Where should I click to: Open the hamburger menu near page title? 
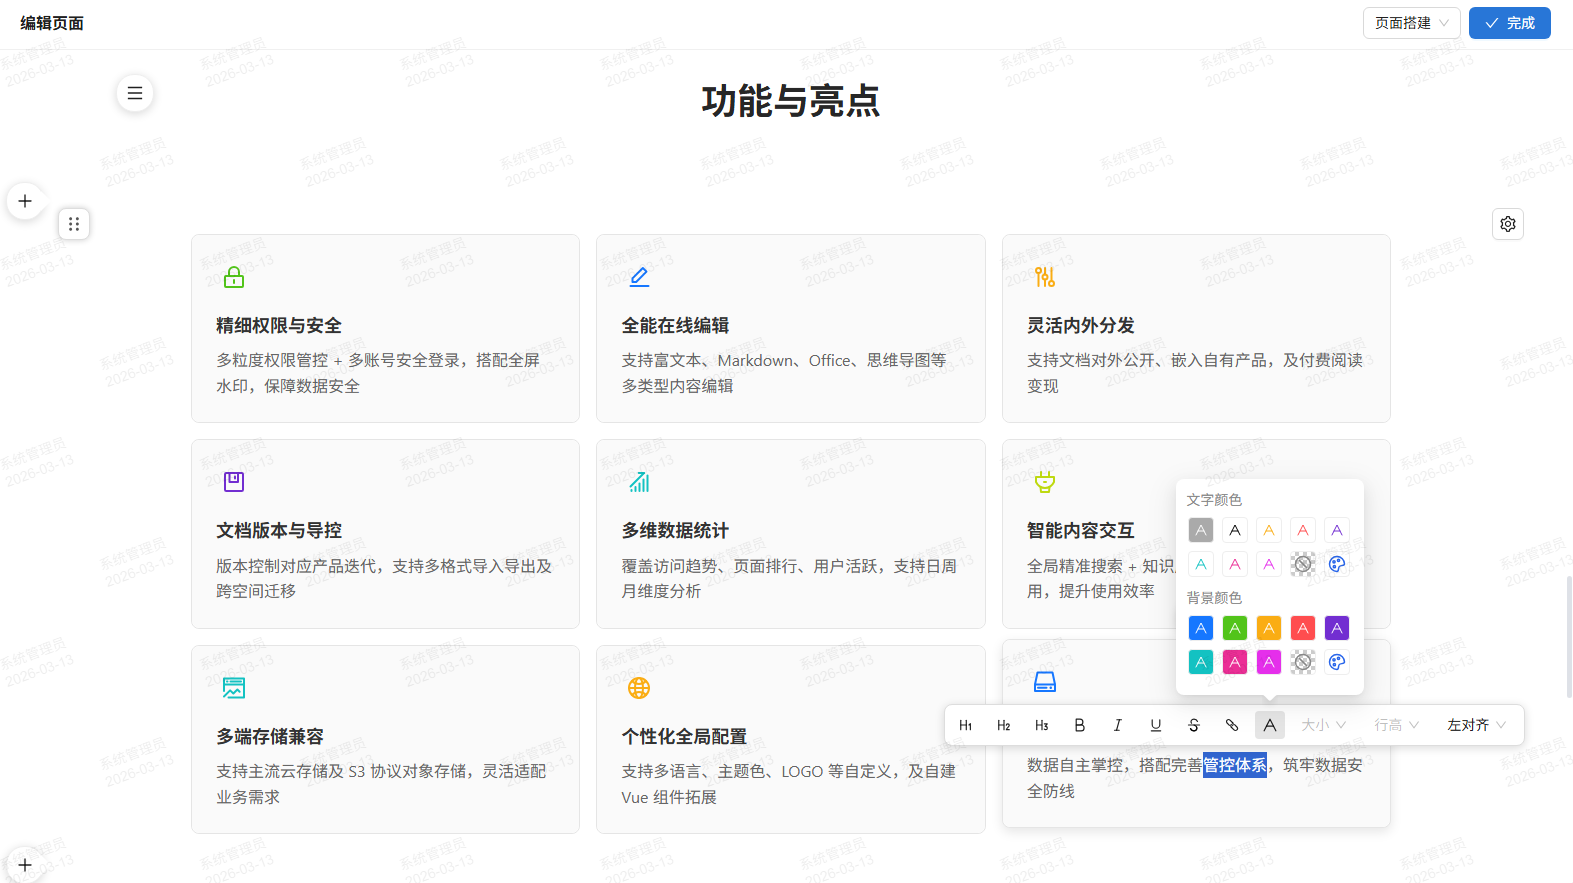click(135, 93)
